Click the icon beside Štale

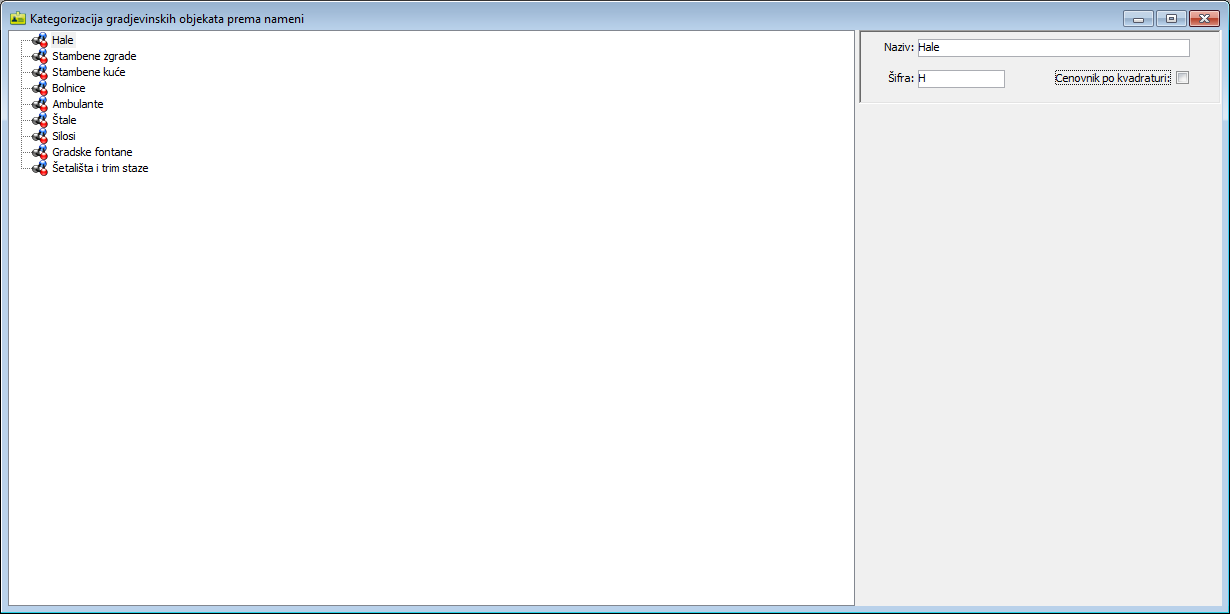click(x=40, y=120)
